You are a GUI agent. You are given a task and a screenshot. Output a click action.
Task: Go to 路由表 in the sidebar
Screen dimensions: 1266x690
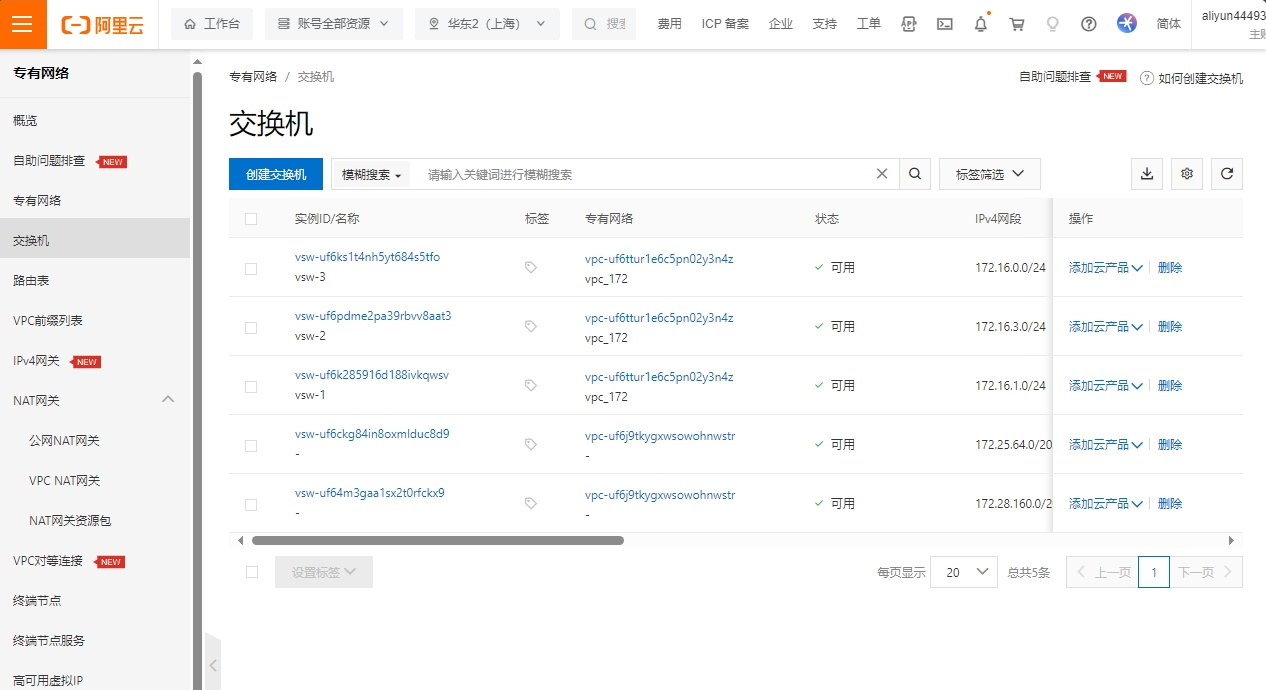[x=31, y=281]
